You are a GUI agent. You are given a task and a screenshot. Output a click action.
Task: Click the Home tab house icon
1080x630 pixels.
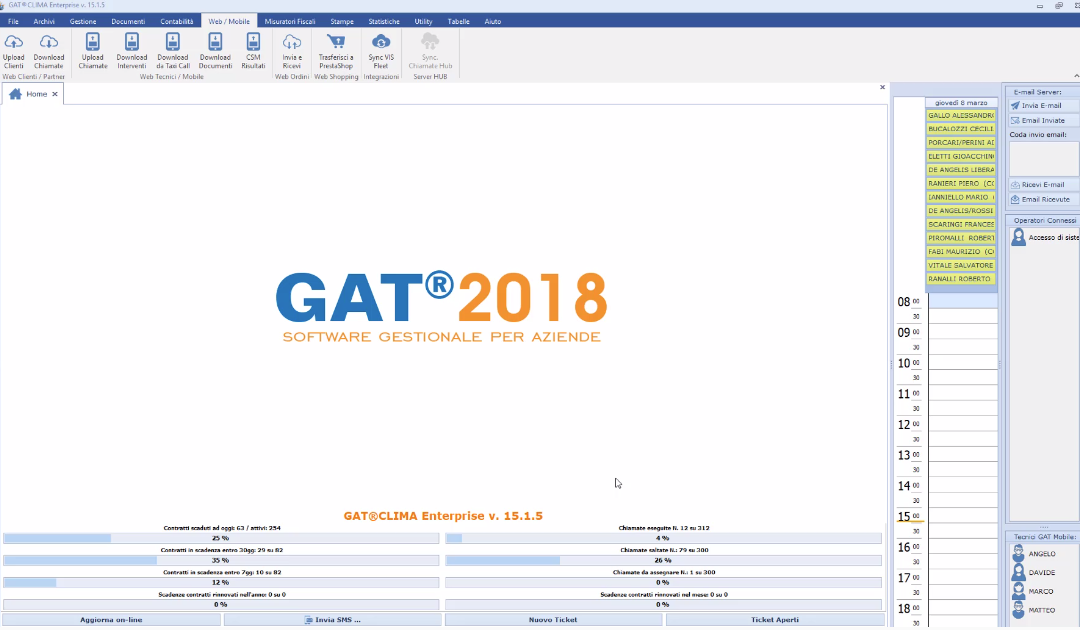(x=15, y=94)
